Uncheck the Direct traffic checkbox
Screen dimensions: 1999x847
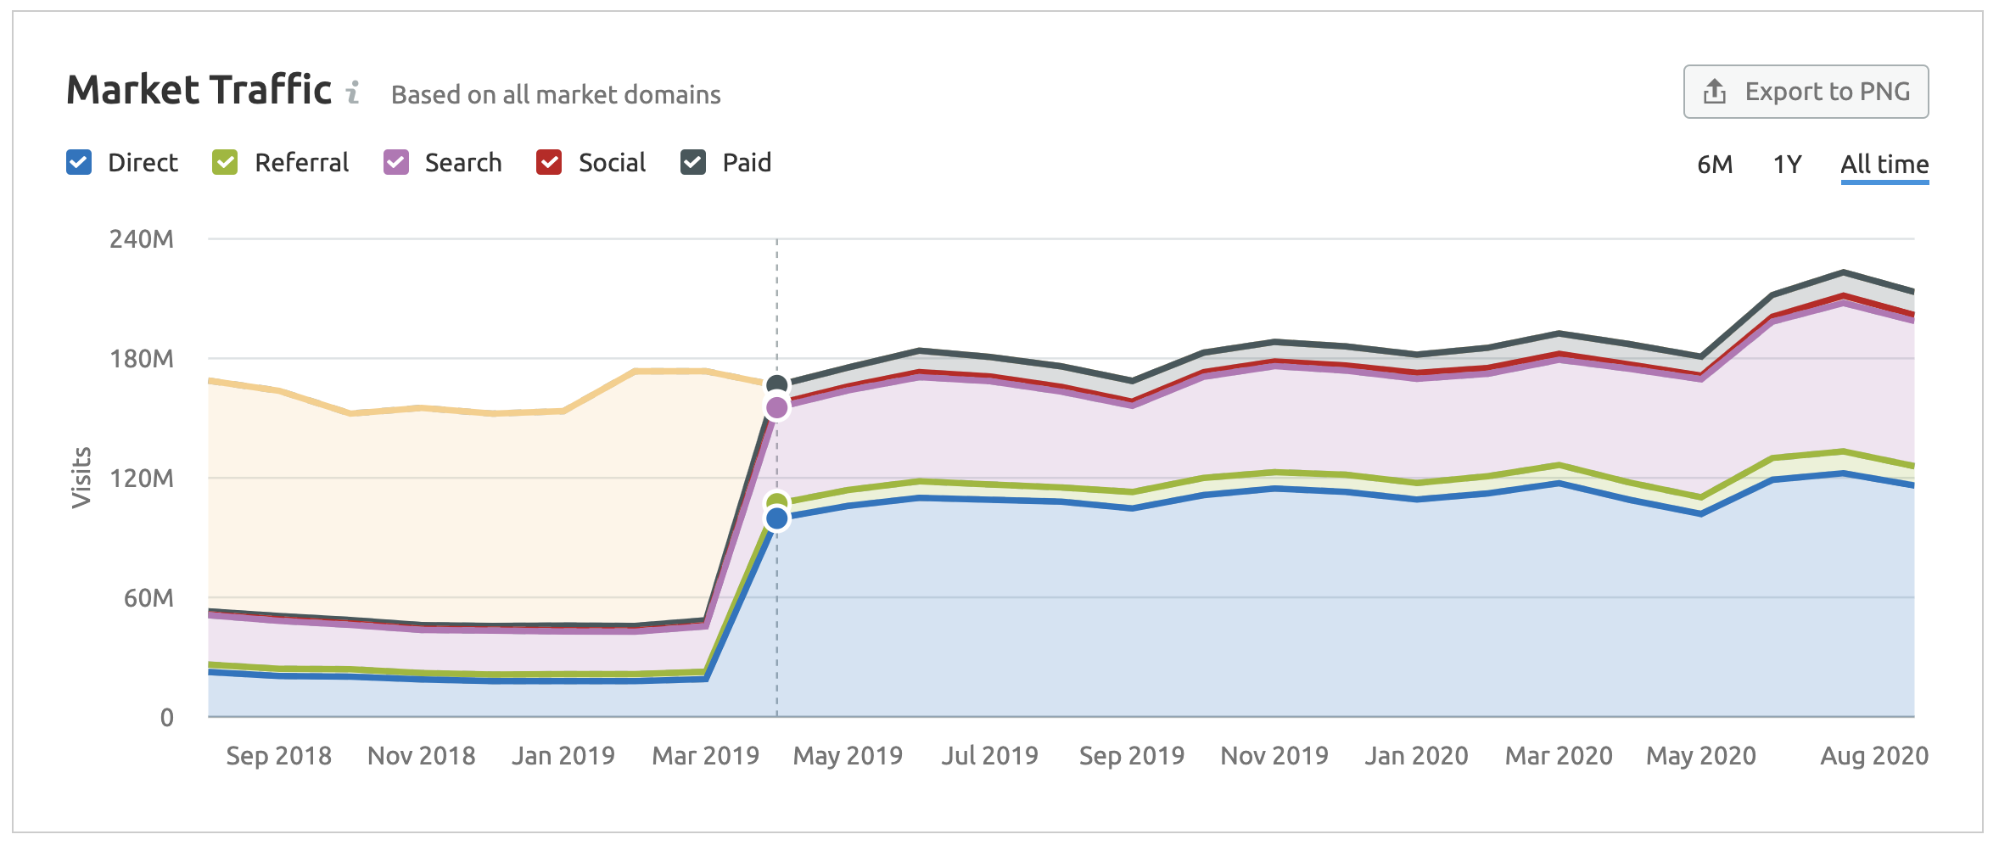point(79,163)
